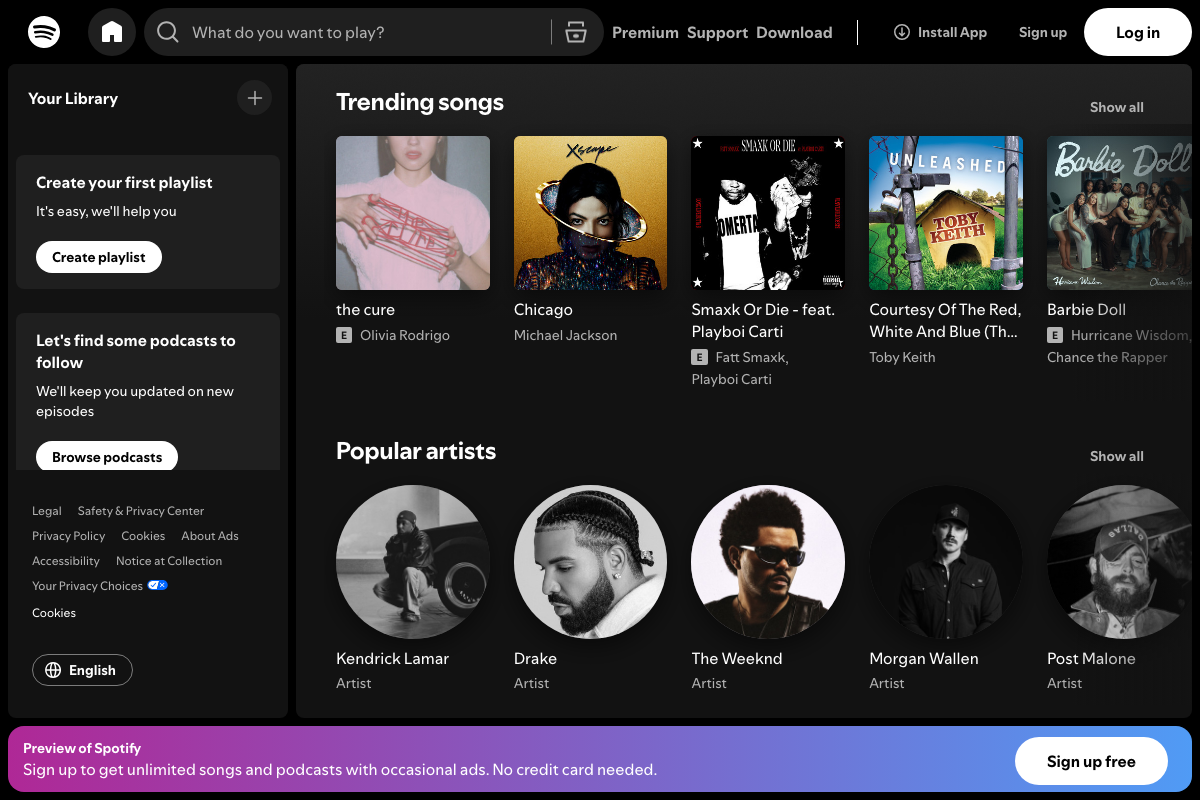The image size is (1200, 800).
Task: Click song title 'Chicago'
Action: 543,310
